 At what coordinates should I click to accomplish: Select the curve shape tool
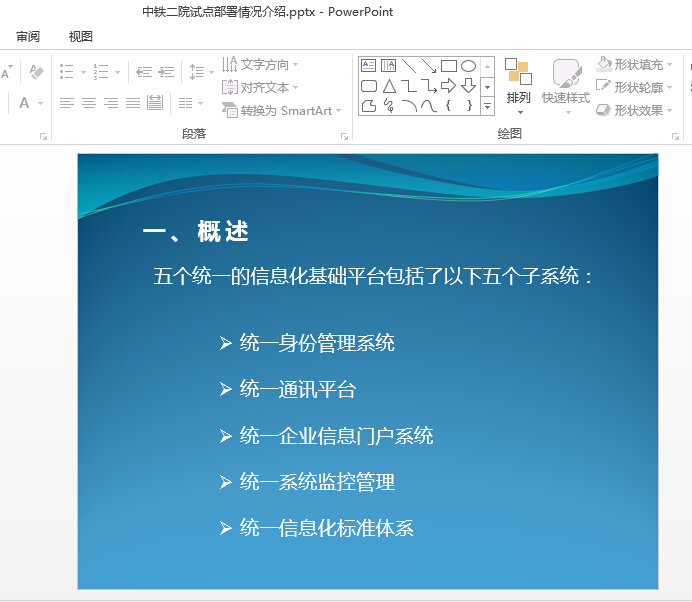click(x=429, y=105)
